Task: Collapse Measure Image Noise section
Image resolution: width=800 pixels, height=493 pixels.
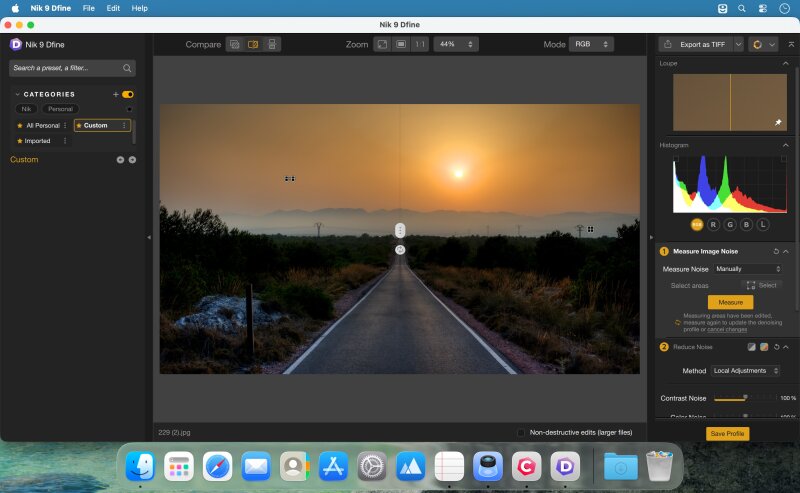Action: [786, 251]
